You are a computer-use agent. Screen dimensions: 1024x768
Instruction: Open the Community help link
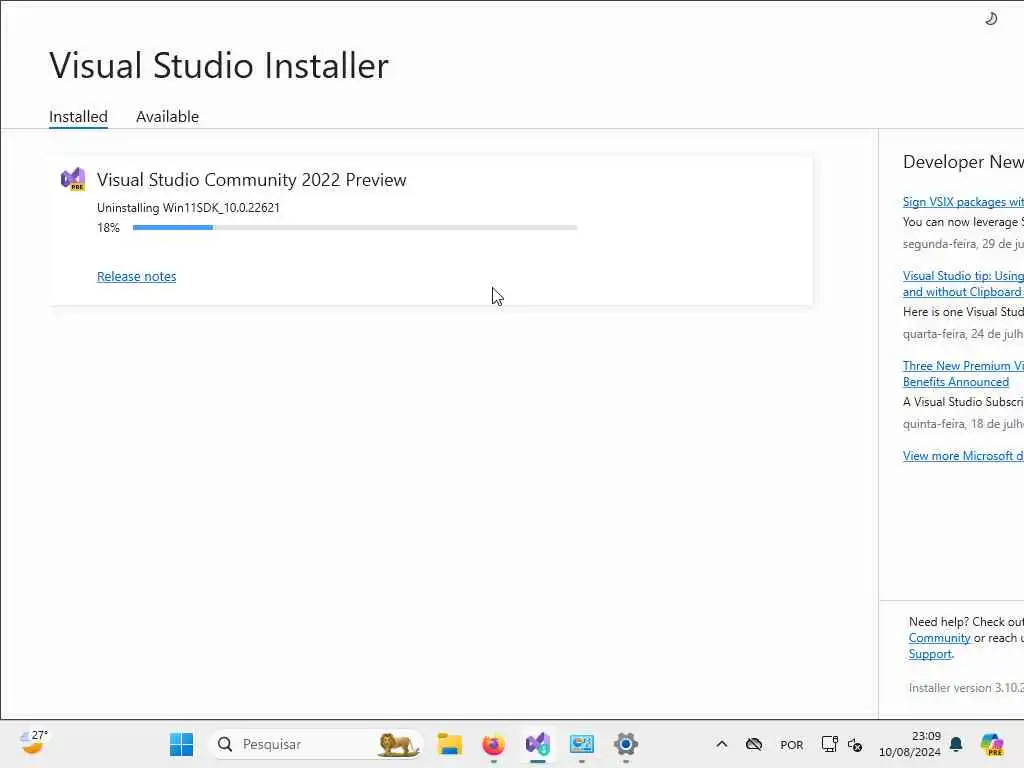pos(939,638)
